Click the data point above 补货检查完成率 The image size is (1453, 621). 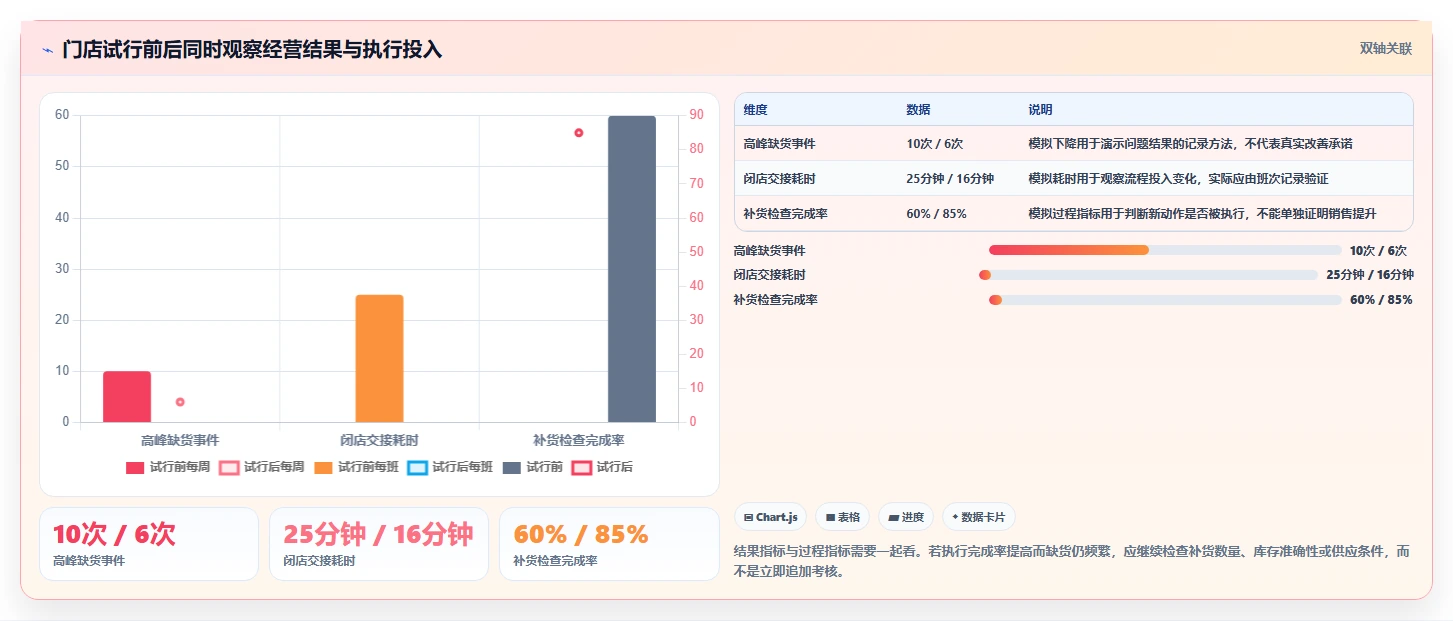578,133
